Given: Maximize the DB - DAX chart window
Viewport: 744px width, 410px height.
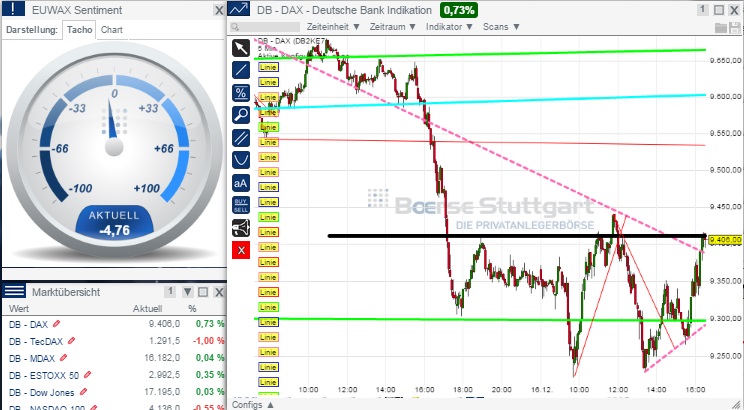Looking at the screenshot, I should coord(719,10).
